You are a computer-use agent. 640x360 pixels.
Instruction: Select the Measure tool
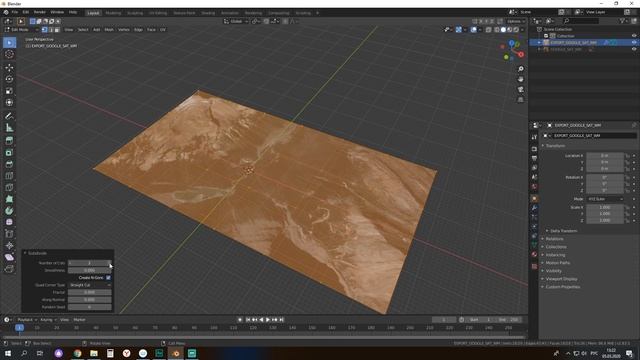pos(9,128)
